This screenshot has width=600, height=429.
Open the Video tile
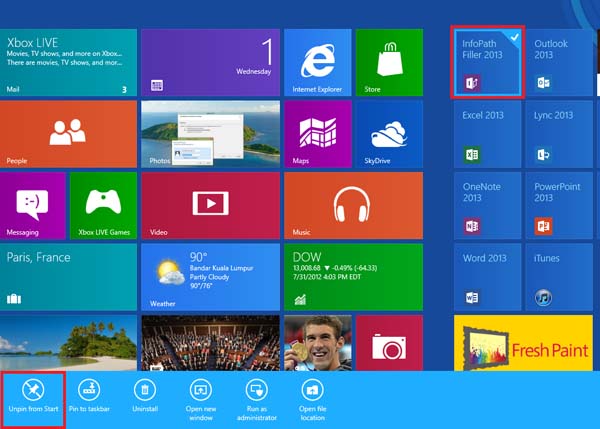click(210, 206)
